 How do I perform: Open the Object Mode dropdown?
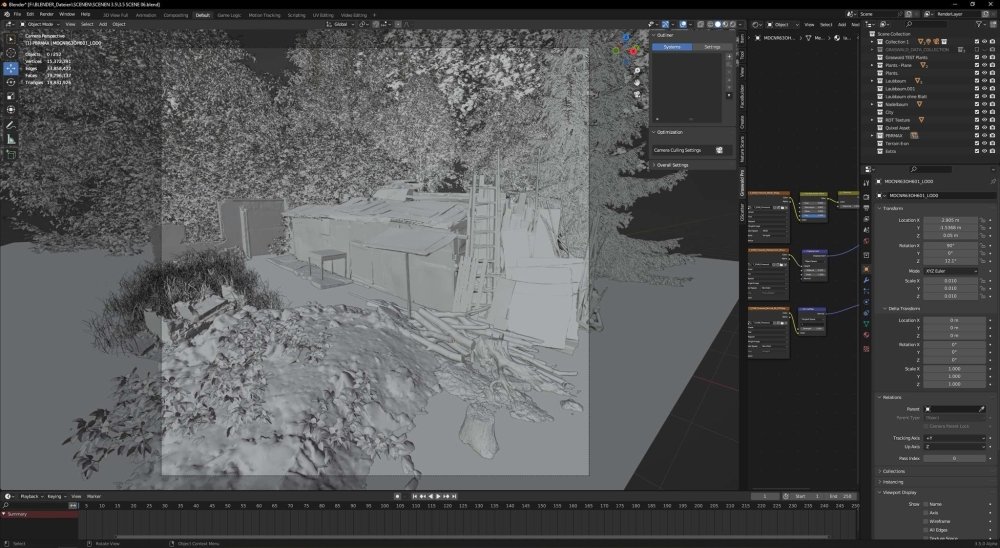point(39,24)
